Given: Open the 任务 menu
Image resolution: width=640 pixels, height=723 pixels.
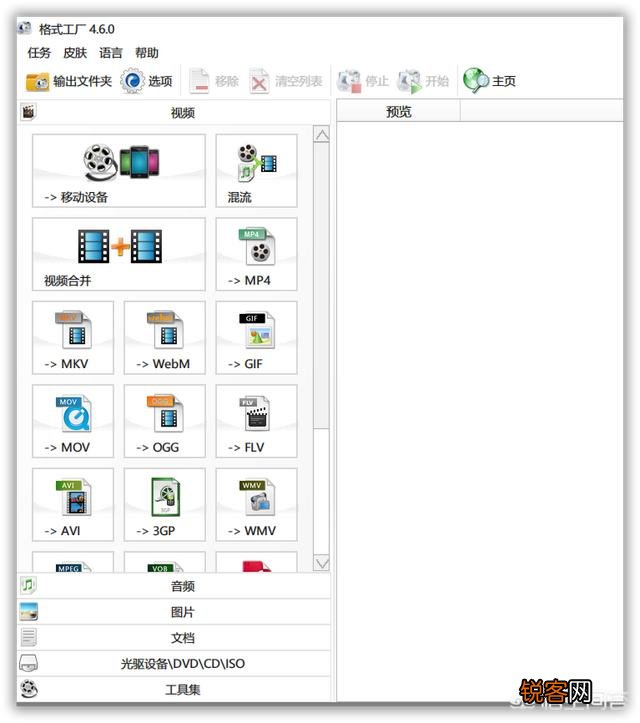Looking at the screenshot, I should point(39,53).
